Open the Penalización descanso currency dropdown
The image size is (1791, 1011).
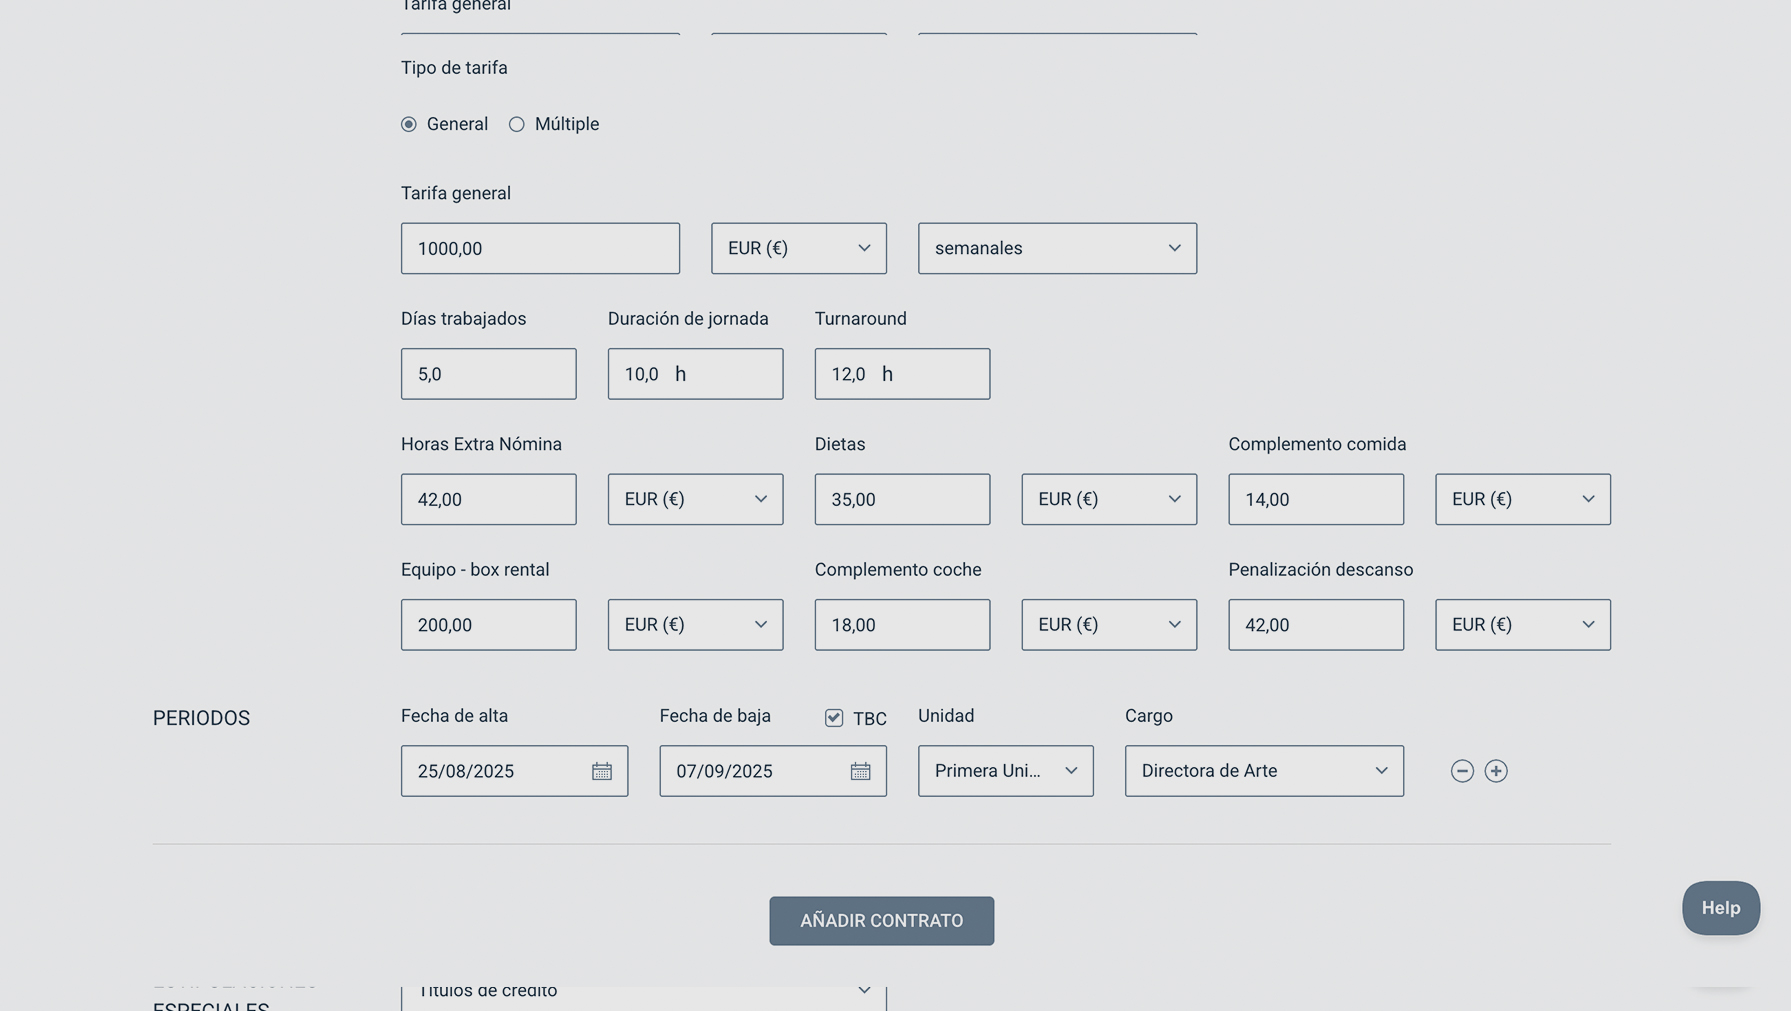[x=1522, y=625]
